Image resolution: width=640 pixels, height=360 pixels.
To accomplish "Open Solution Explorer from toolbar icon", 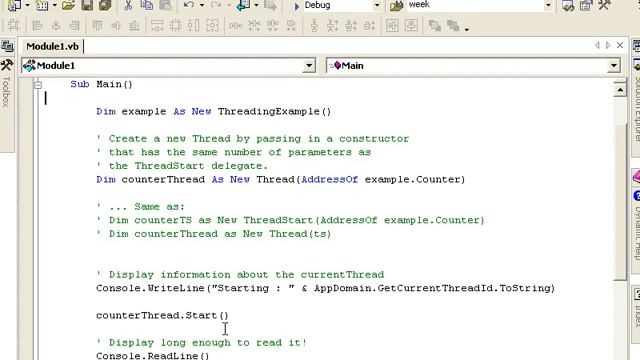I will (568, 5).
